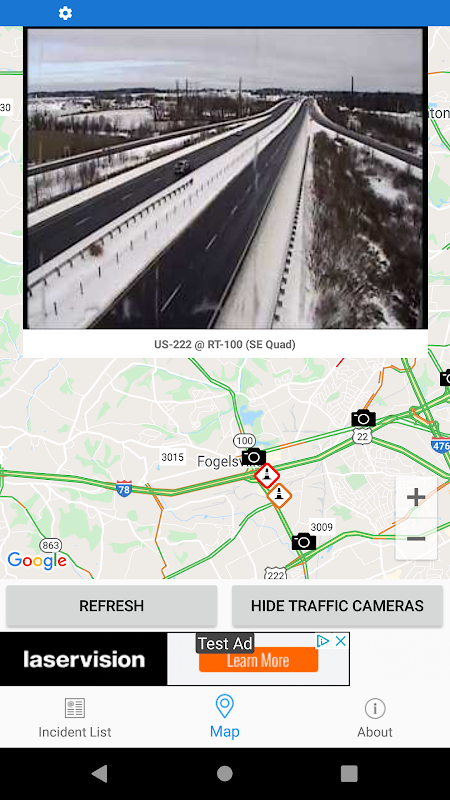Tap the orange construction cone incident marker
This screenshot has width=450, height=800.
tap(279, 495)
